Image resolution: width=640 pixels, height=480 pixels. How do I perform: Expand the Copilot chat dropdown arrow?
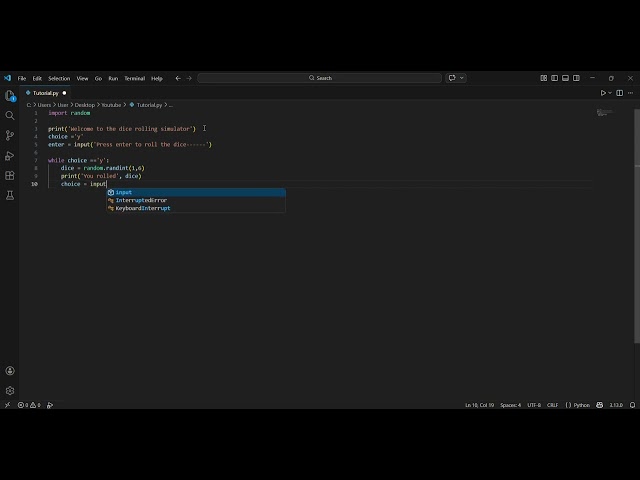coord(462,78)
